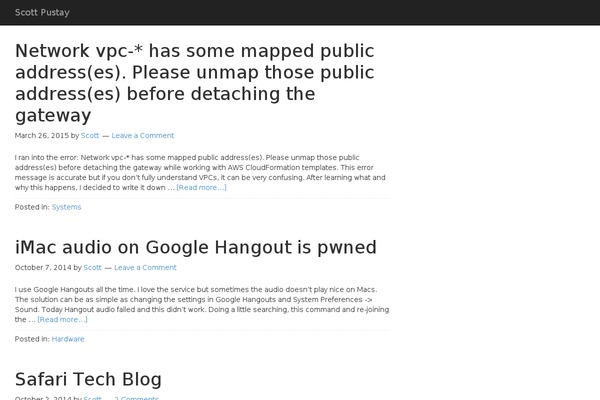Open 'iMac audio on Google Hangout is pwned' post
The height and width of the screenshot is (400, 600).
pyautogui.click(x=196, y=247)
